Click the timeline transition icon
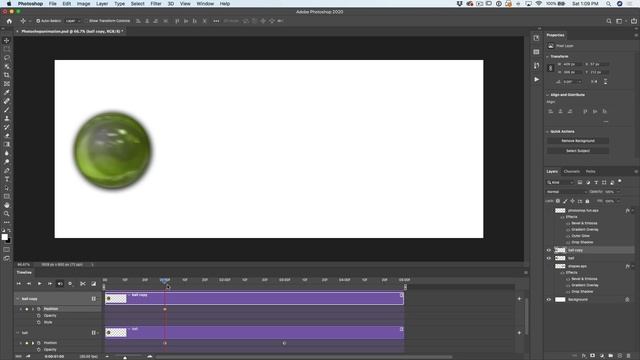The image size is (640, 360). pyautogui.click(x=93, y=284)
